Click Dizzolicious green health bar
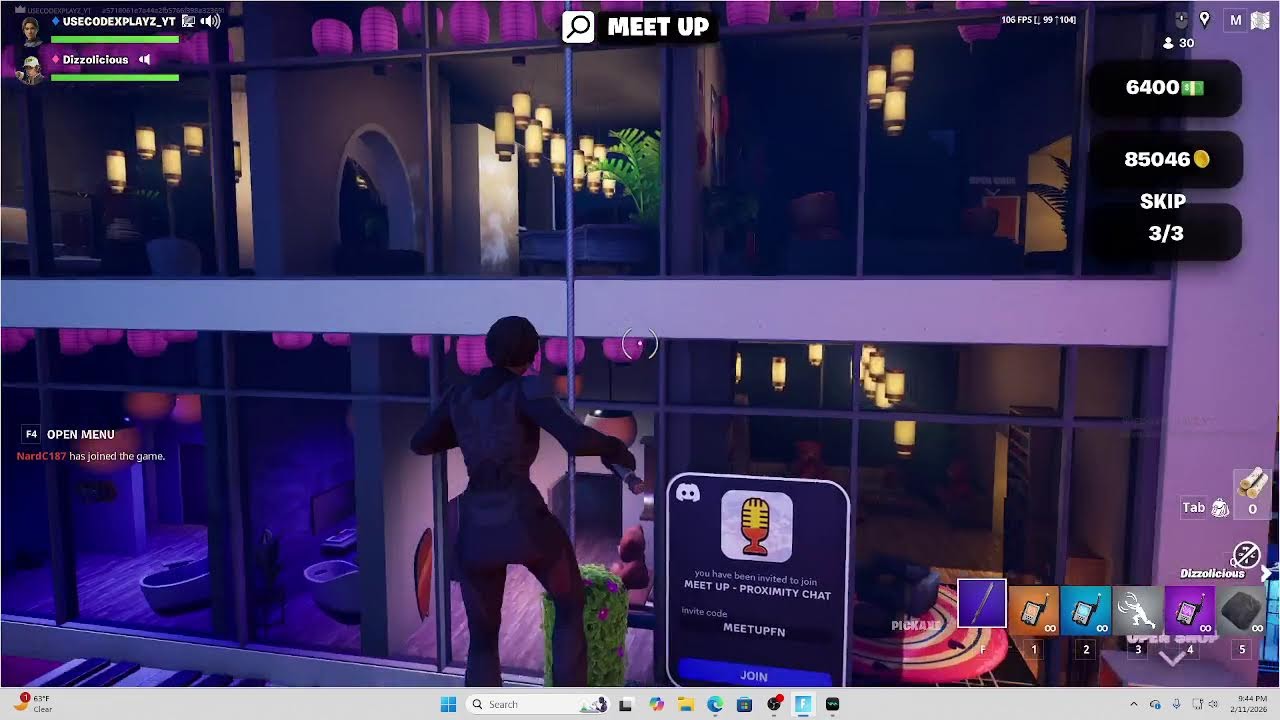 (115, 78)
